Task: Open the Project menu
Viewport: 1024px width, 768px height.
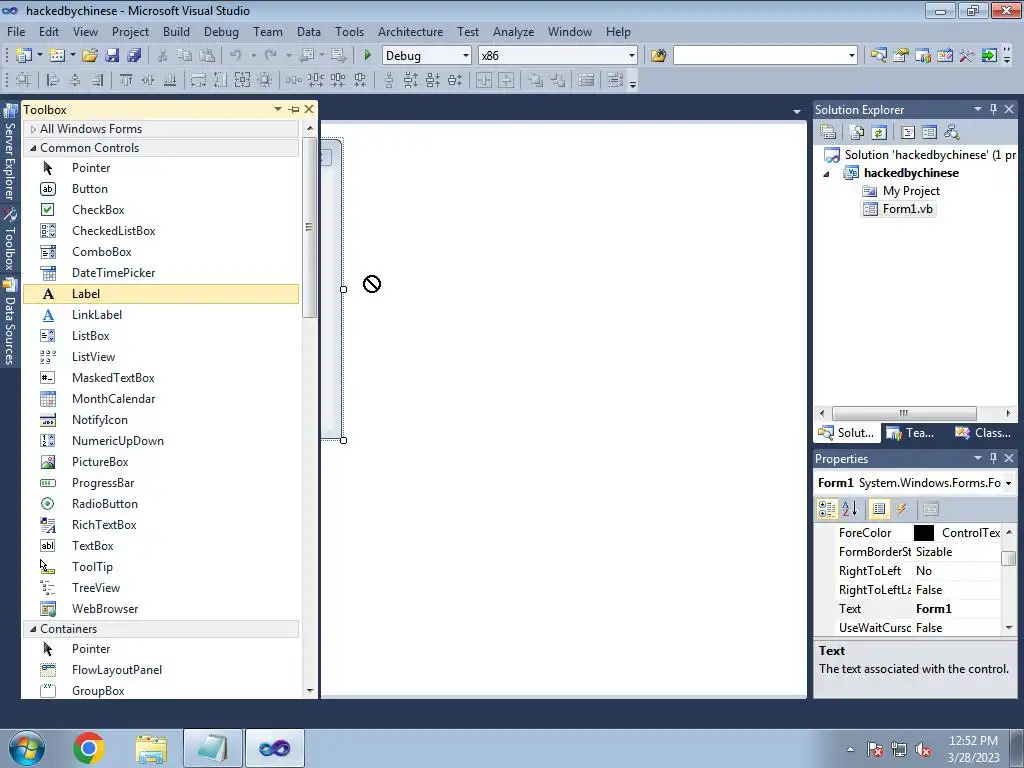Action: coord(130,31)
